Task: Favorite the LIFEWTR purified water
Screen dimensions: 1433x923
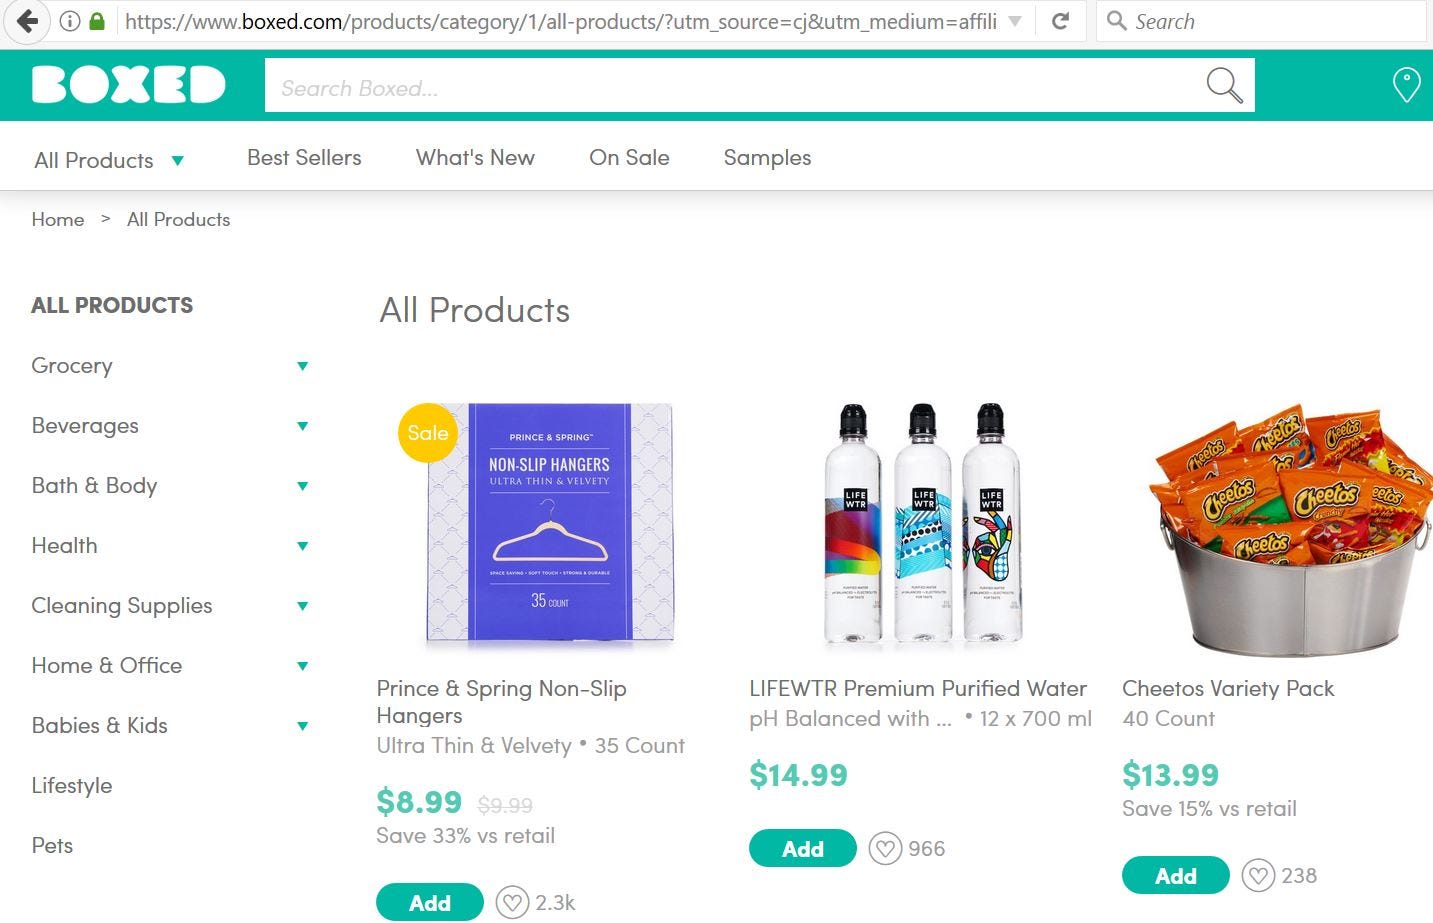Action: 885,849
